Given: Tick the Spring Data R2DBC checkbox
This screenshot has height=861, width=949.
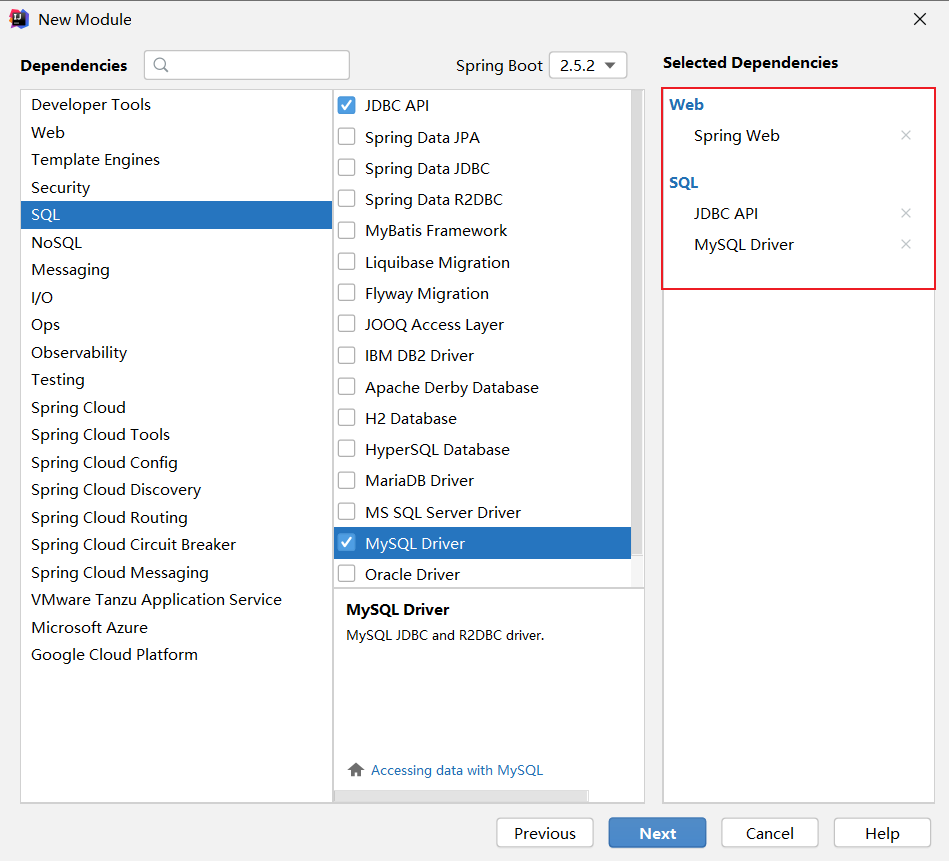Looking at the screenshot, I should pos(347,199).
